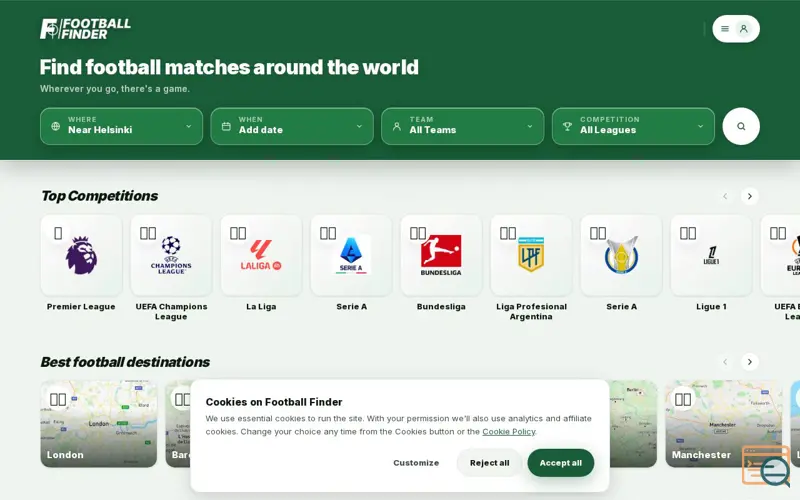Click the Accept all cookies button
This screenshot has width=800, height=500.
[x=561, y=463]
